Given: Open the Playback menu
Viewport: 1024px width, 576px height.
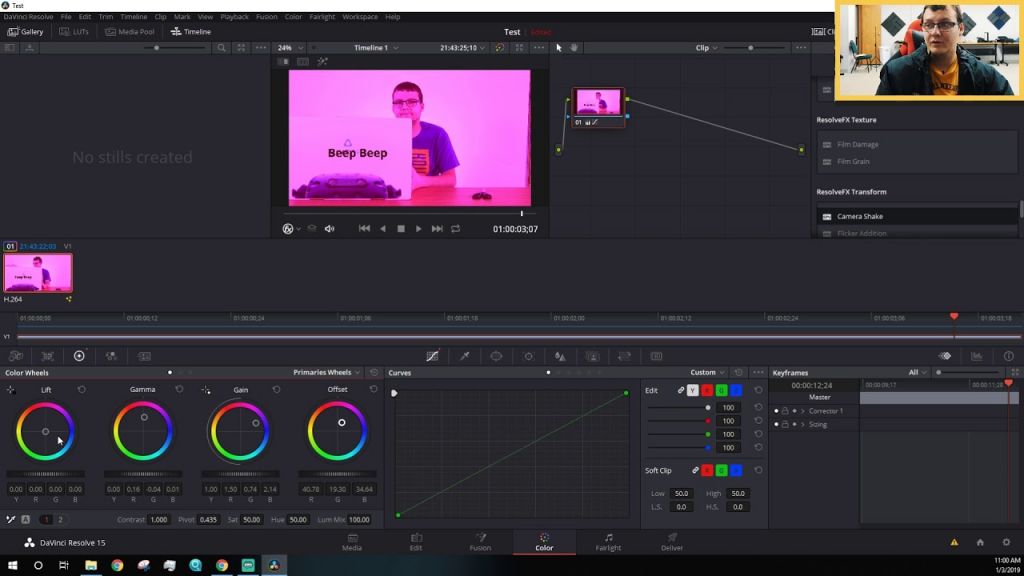Looking at the screenshot, I should click(x=234, y=17).
